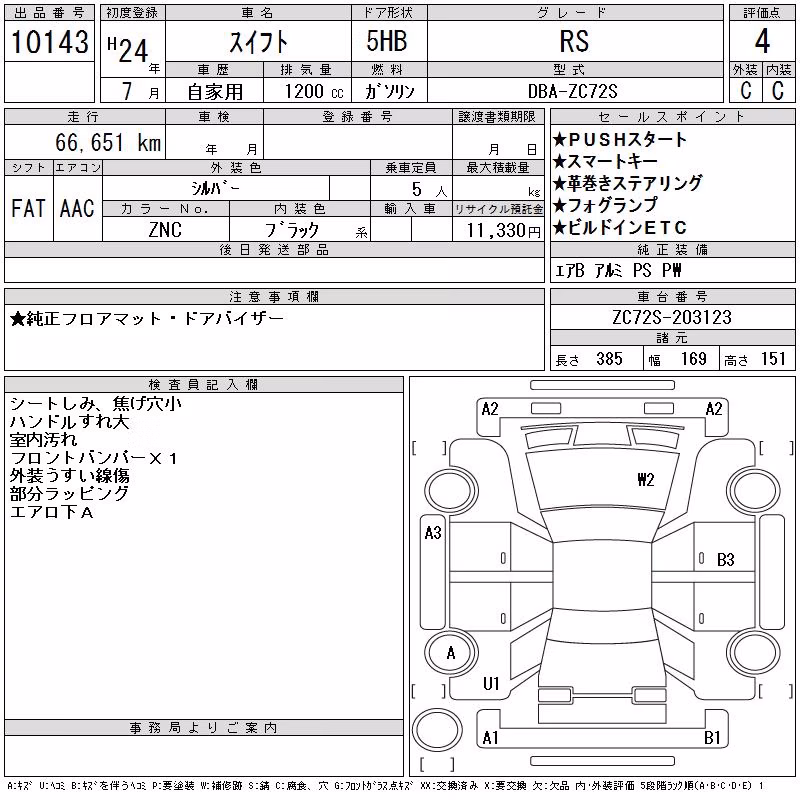Click A1 mark on the diagram
Image resolution: width=800 pixels, height=800 pixels.
tap(490, 737)
